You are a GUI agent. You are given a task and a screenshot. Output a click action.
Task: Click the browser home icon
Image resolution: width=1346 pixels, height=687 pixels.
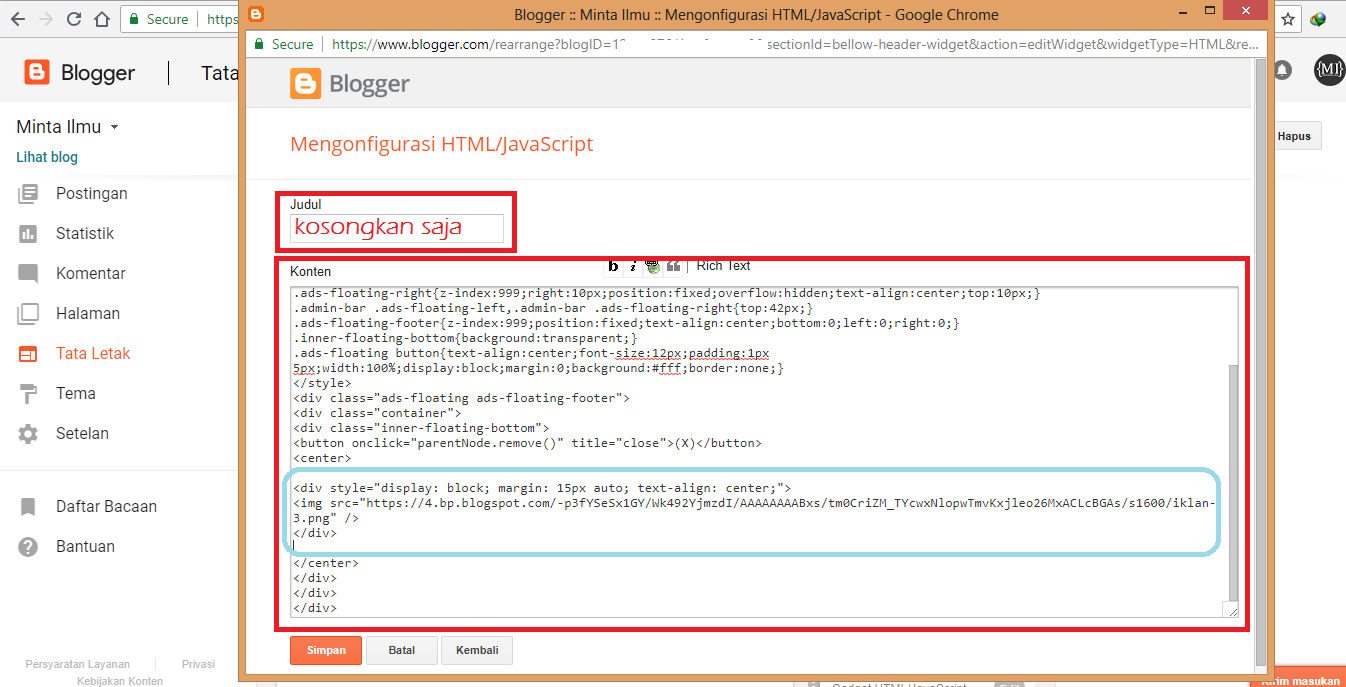point(101,19)
